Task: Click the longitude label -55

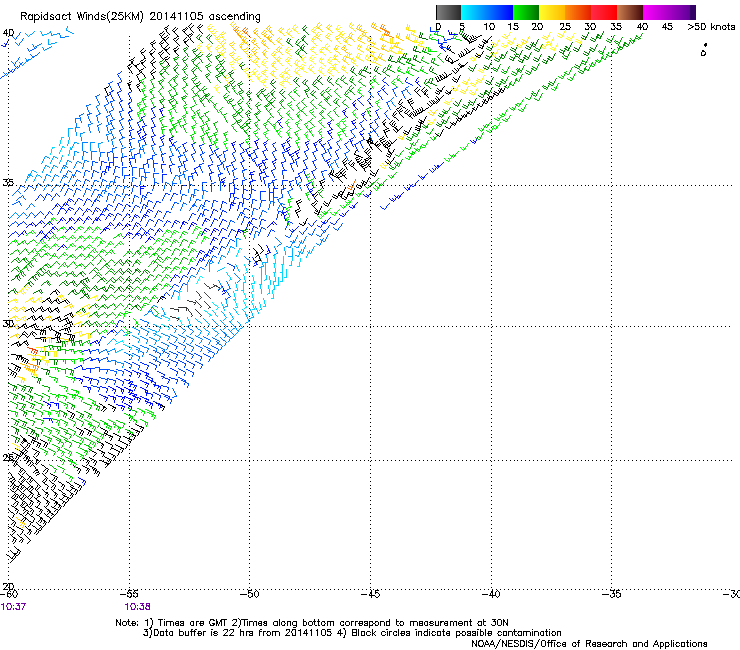Action: [129, 594]
